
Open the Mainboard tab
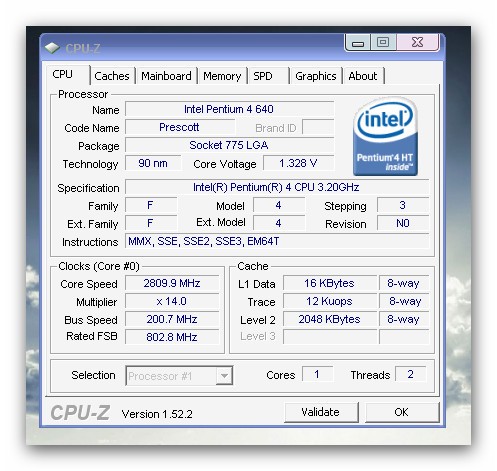(166, 76)
